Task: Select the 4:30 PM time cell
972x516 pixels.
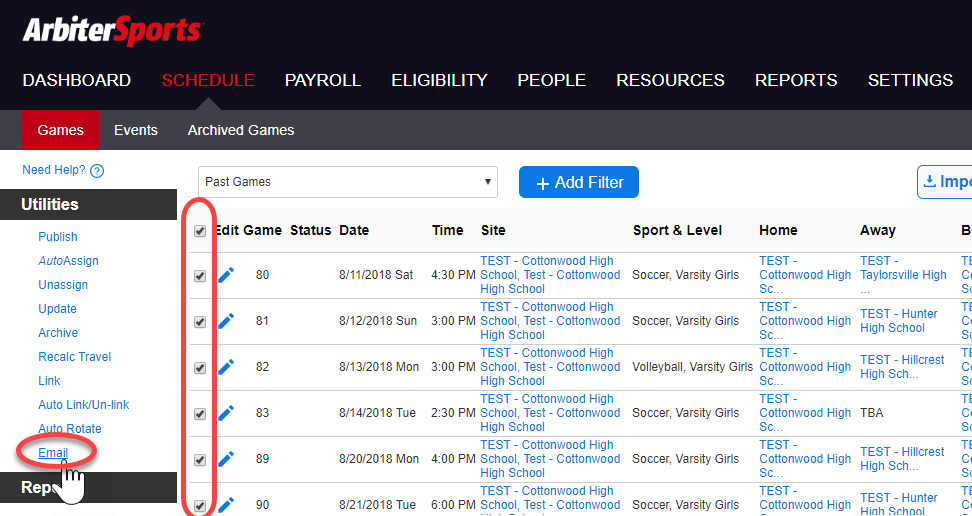Action: (x=453, y=275)
